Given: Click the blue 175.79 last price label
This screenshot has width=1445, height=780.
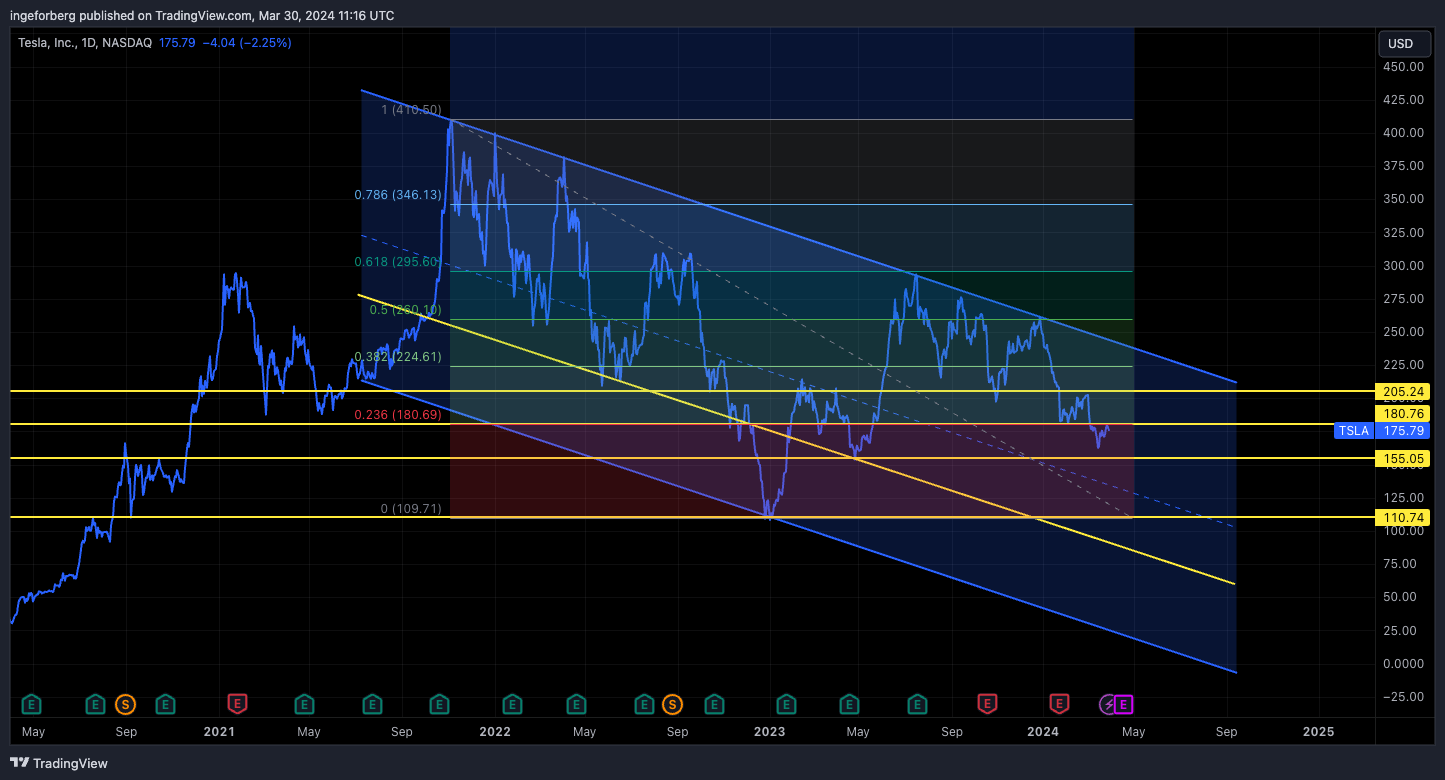Looking at the screenshot, I should tap(1403, 431).
